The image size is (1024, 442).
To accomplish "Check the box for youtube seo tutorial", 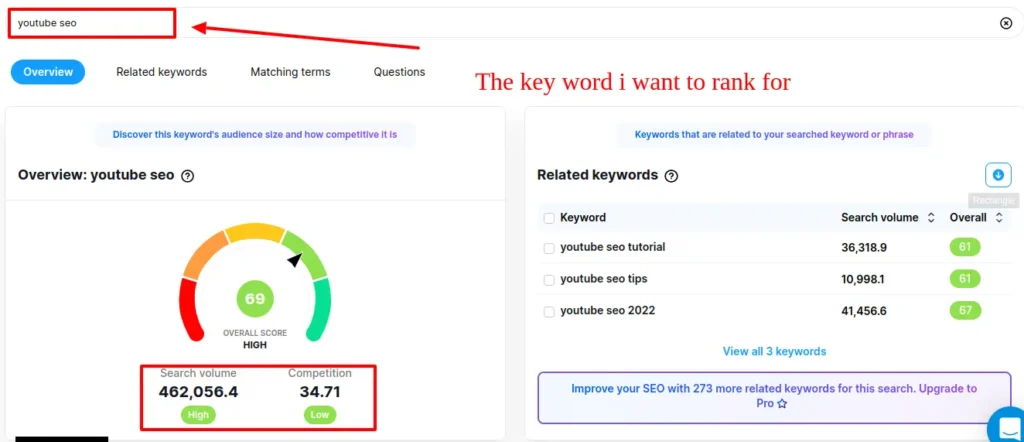I will pyautogui.click(x=549, y=248).
